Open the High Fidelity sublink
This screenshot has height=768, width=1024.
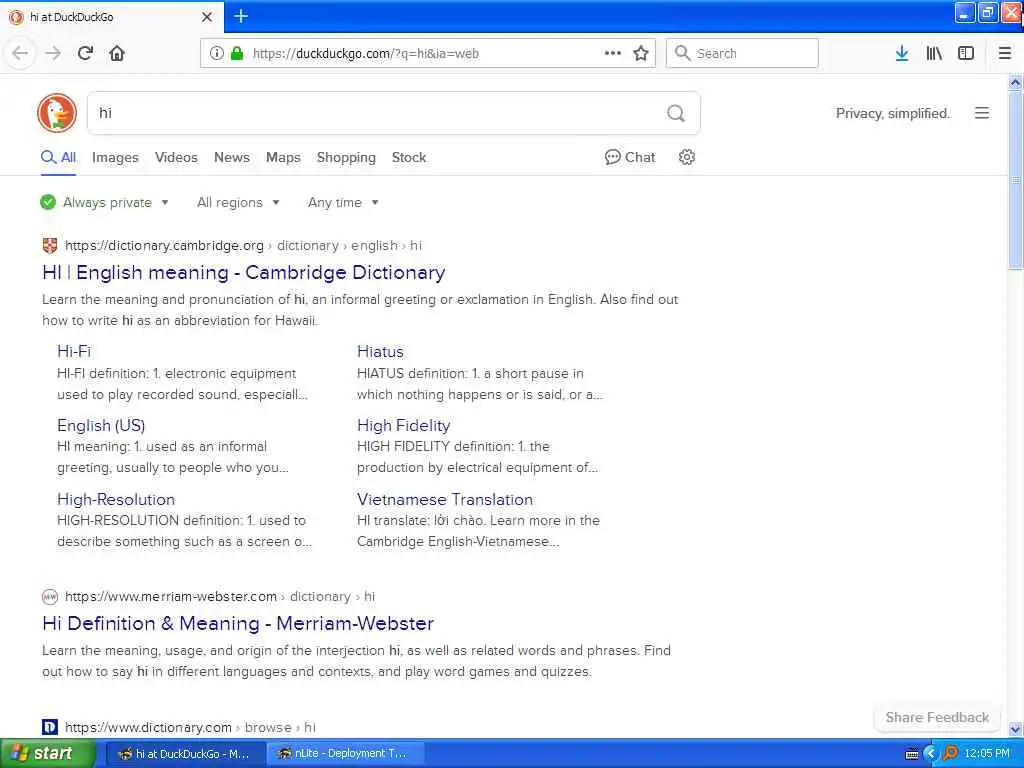click(x=404, y=425)
